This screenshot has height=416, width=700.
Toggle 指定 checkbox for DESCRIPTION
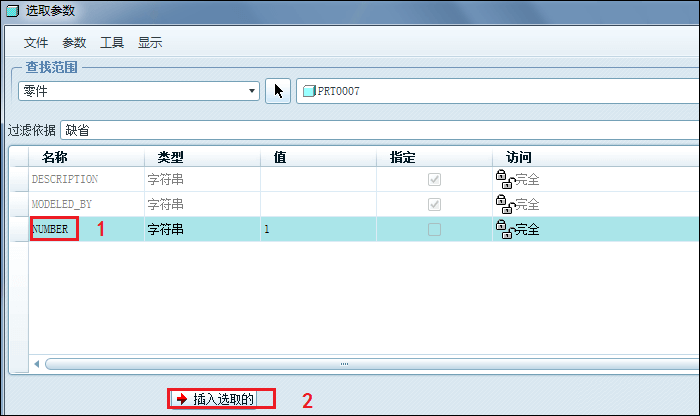pyautogui.click(x=434, y=179)
